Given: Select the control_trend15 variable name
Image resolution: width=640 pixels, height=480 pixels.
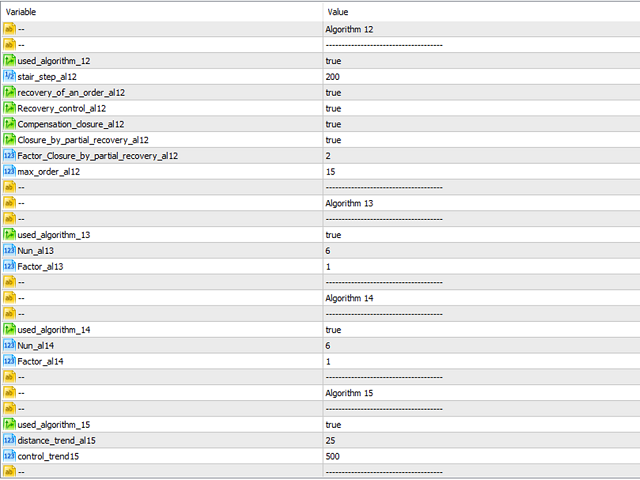Looking at the screenshot, I should tap(48, 456).
